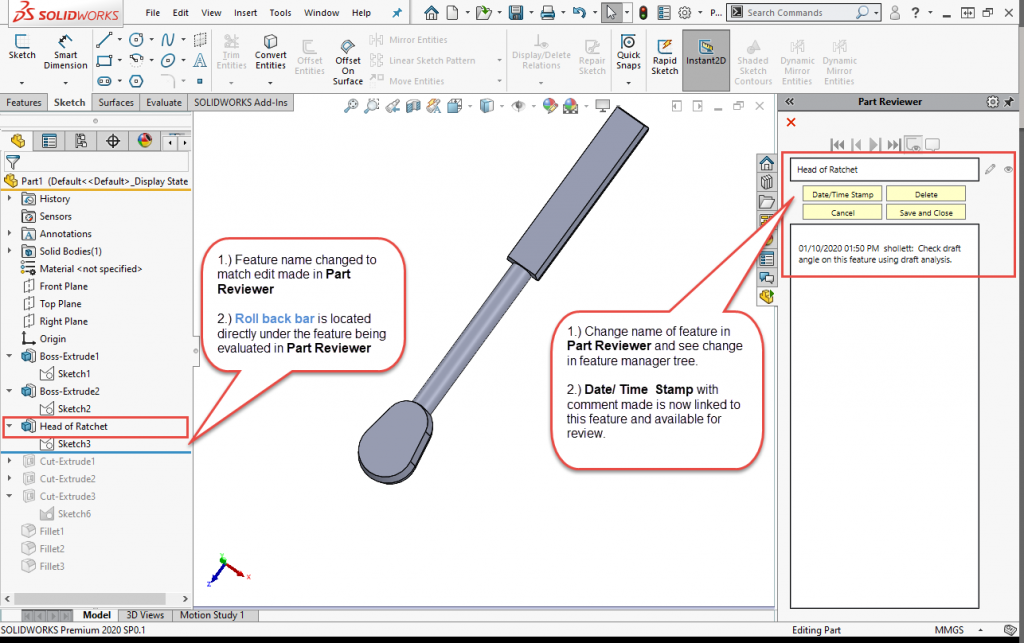Image resolution: width=1024 pixels, height=643 pixels.
Task: Click the rebuild traffic light icon
Action: (x=643, y=12)
